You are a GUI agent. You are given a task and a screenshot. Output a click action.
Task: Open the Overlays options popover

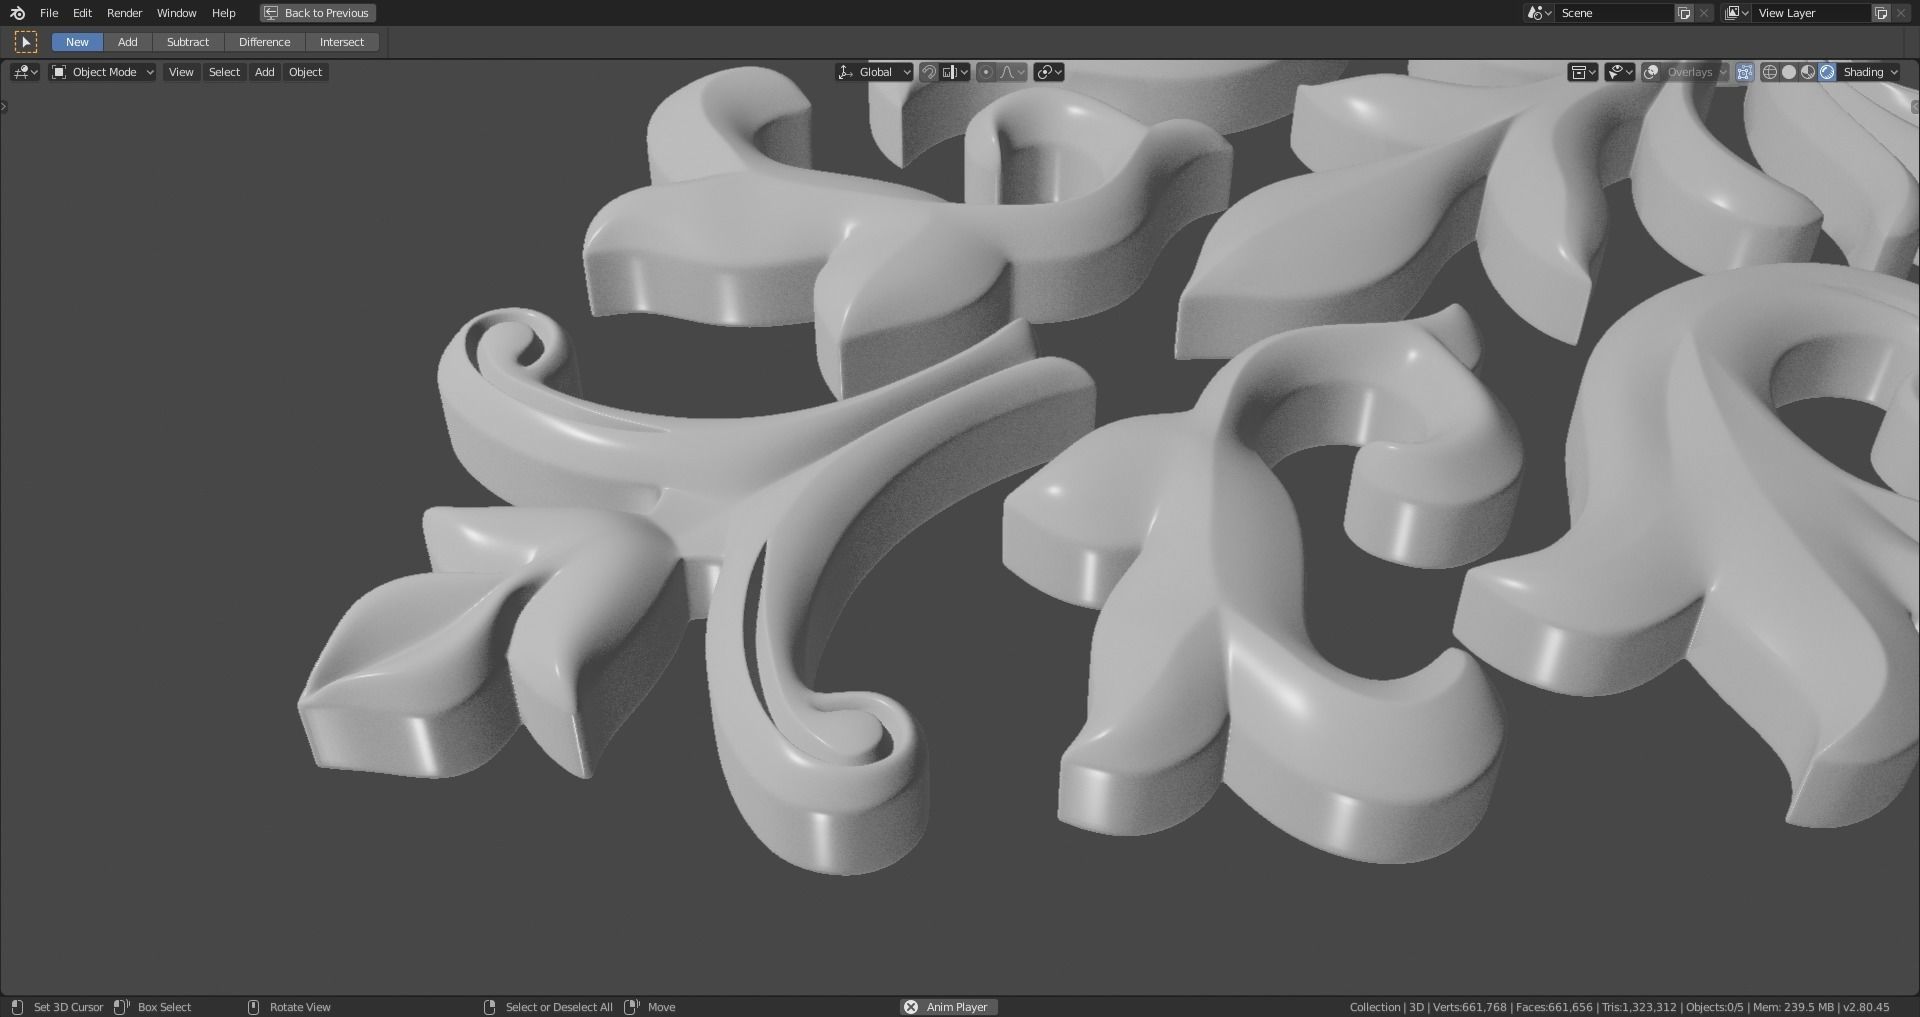(1696, 72)
